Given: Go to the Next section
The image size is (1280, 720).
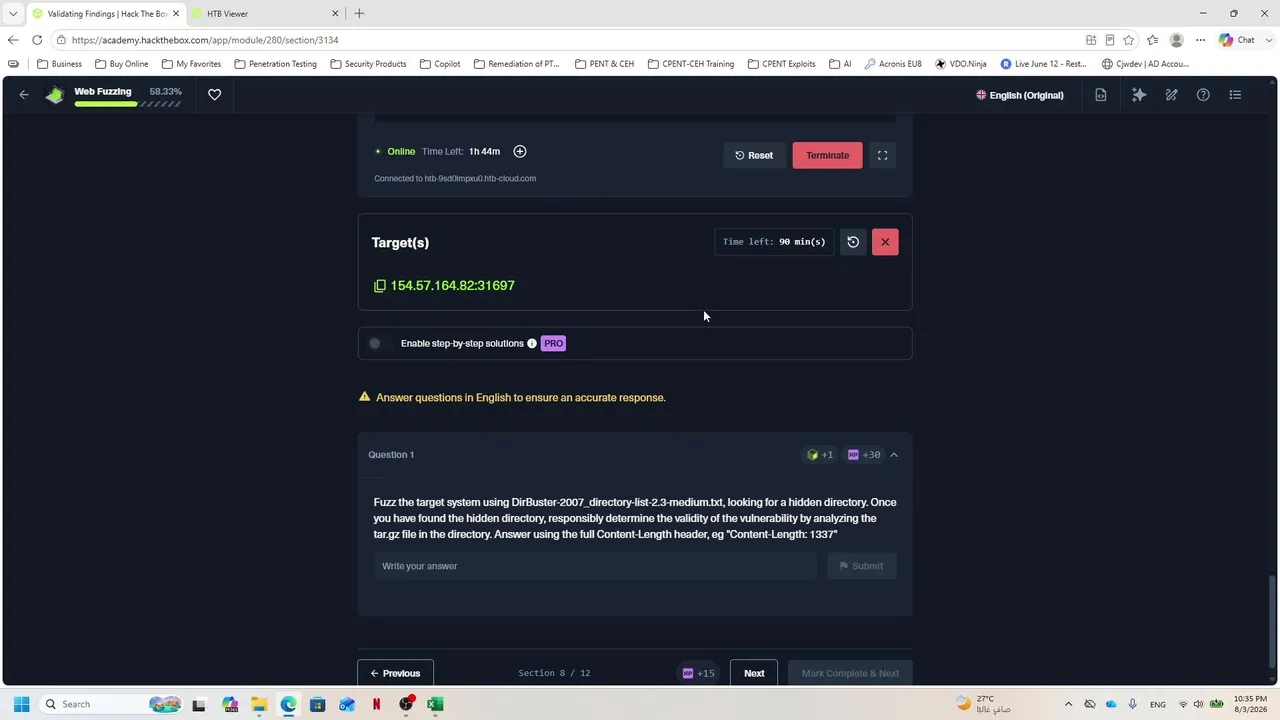Looking at the screenshot, I should pos(754,673).
